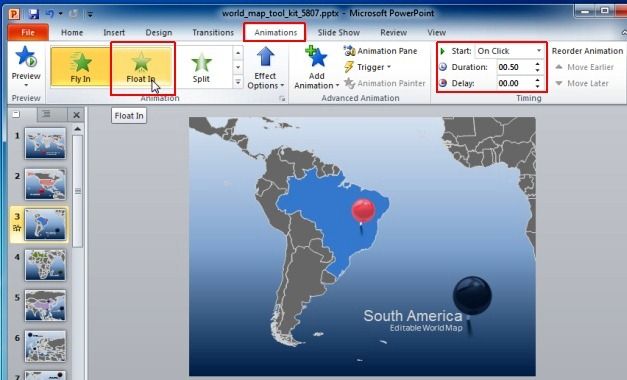
Task: Click Move Earlier in Reorder Animation
Action: tap(585, 67)
